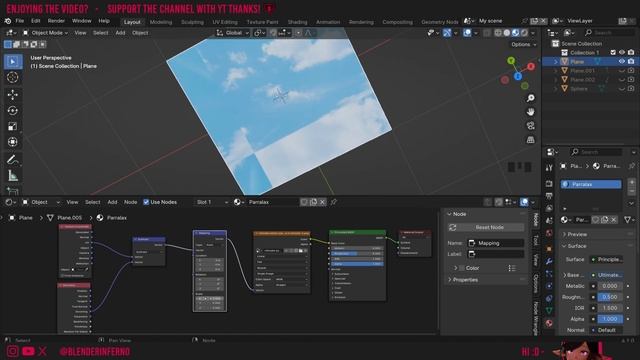The height and width of the screenshot is (360, 640).
Task: Click the outliner search field
Action: click(x=609, y=33)
